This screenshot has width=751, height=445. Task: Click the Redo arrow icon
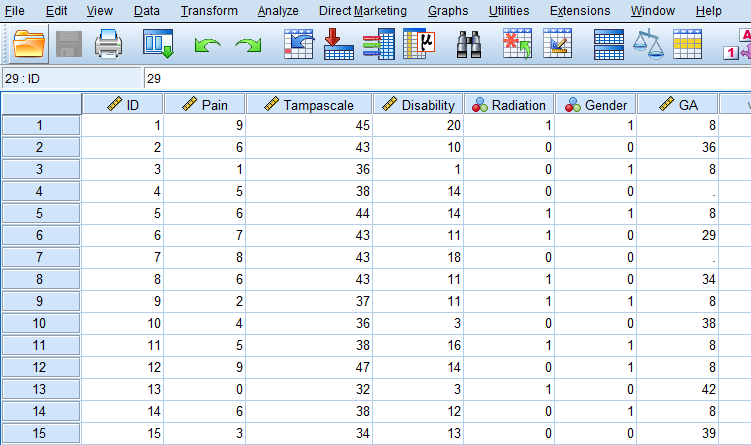pos(247,45)
